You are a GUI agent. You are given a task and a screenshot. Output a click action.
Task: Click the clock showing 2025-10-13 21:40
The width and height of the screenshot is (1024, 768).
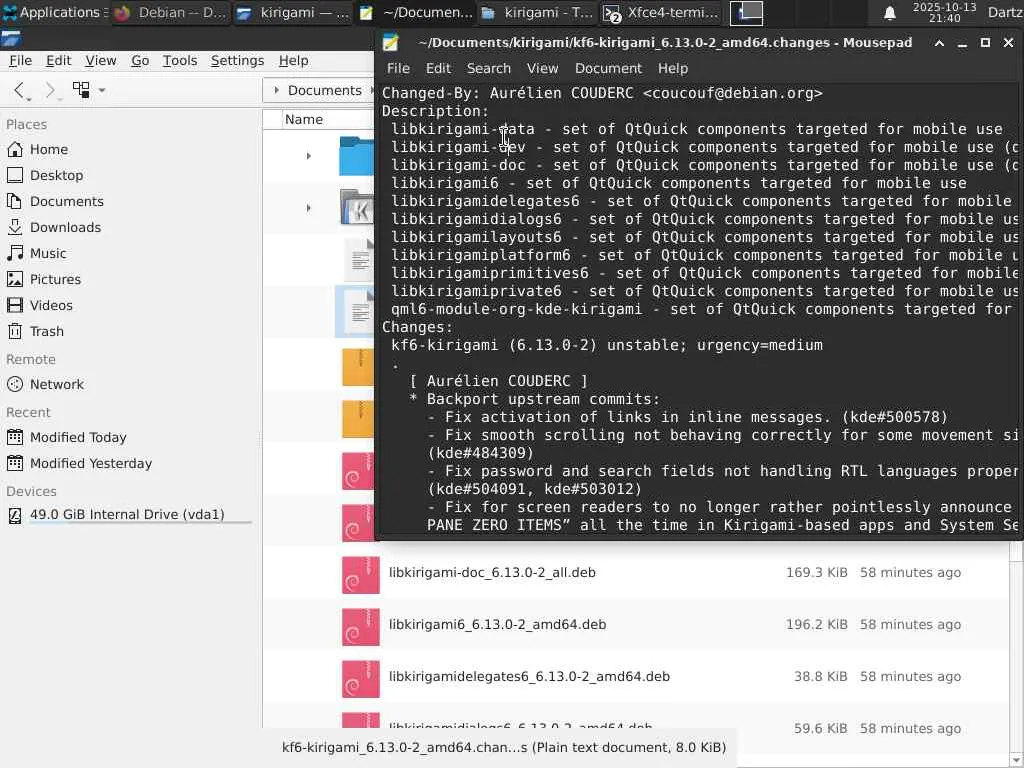pyautogui.click(x=944, y=12)
